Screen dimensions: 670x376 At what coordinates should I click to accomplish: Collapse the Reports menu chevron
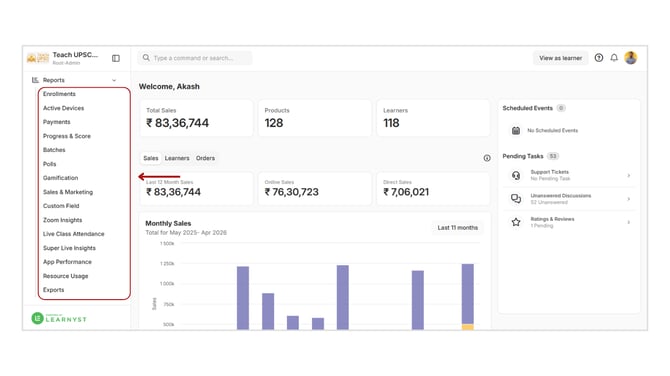114,80
